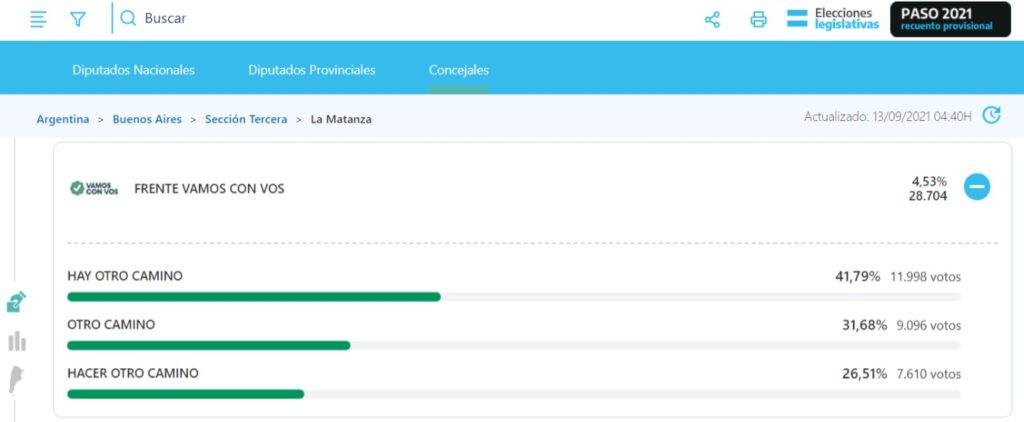Refresh results with the reload icon
The height and width of the screenshot is (422, 1024).
(x=990, y=116)
